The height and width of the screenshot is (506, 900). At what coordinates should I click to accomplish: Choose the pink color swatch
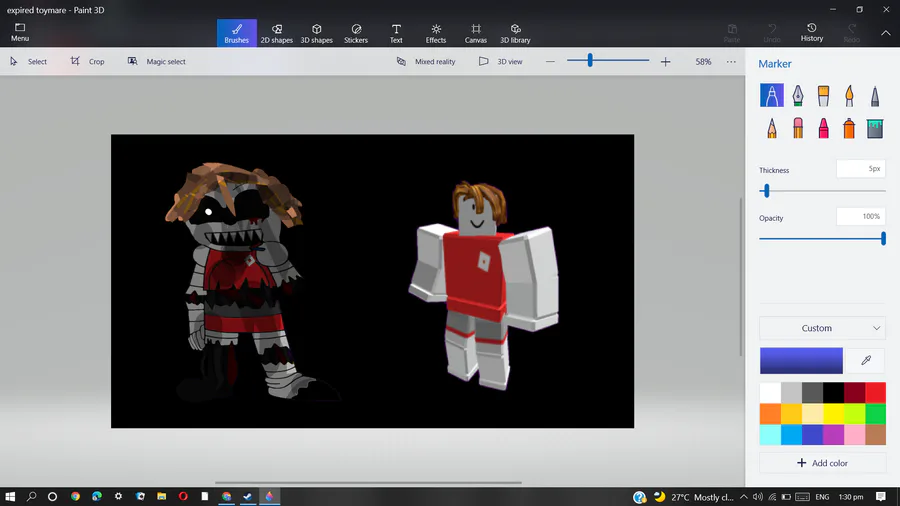tap(854, 435)
